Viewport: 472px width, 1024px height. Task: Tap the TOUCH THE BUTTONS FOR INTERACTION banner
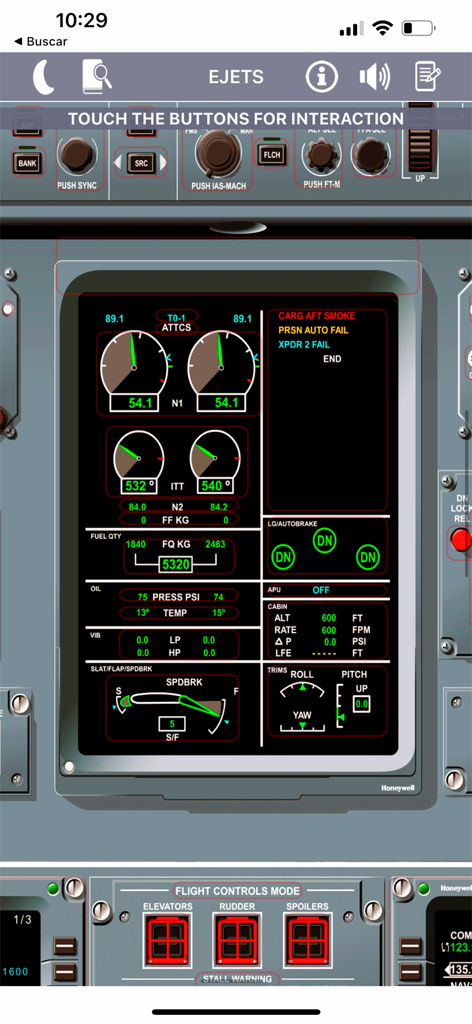(236, 119)
